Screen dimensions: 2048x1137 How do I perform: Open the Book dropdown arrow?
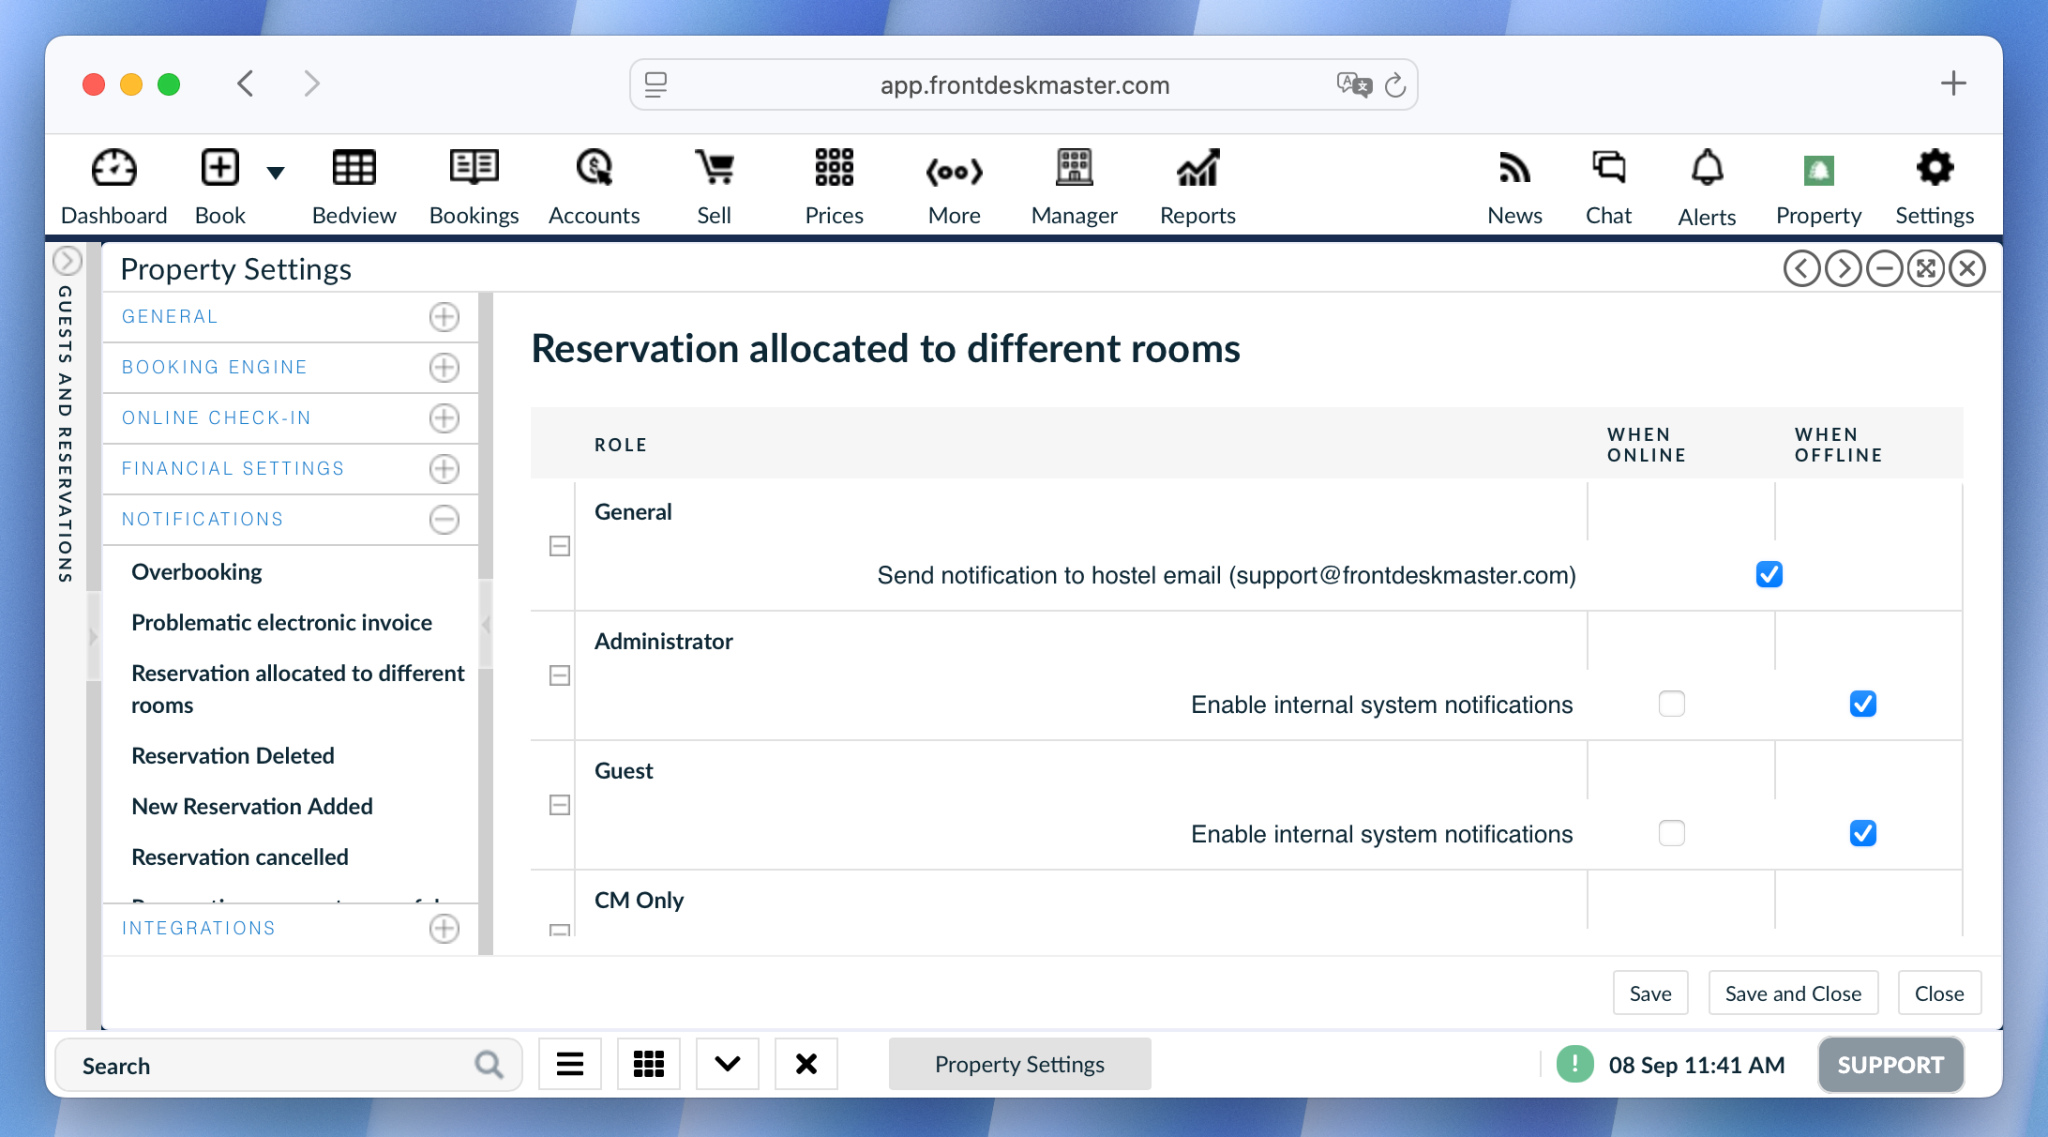pyautogui.click(x=275, y=172)
